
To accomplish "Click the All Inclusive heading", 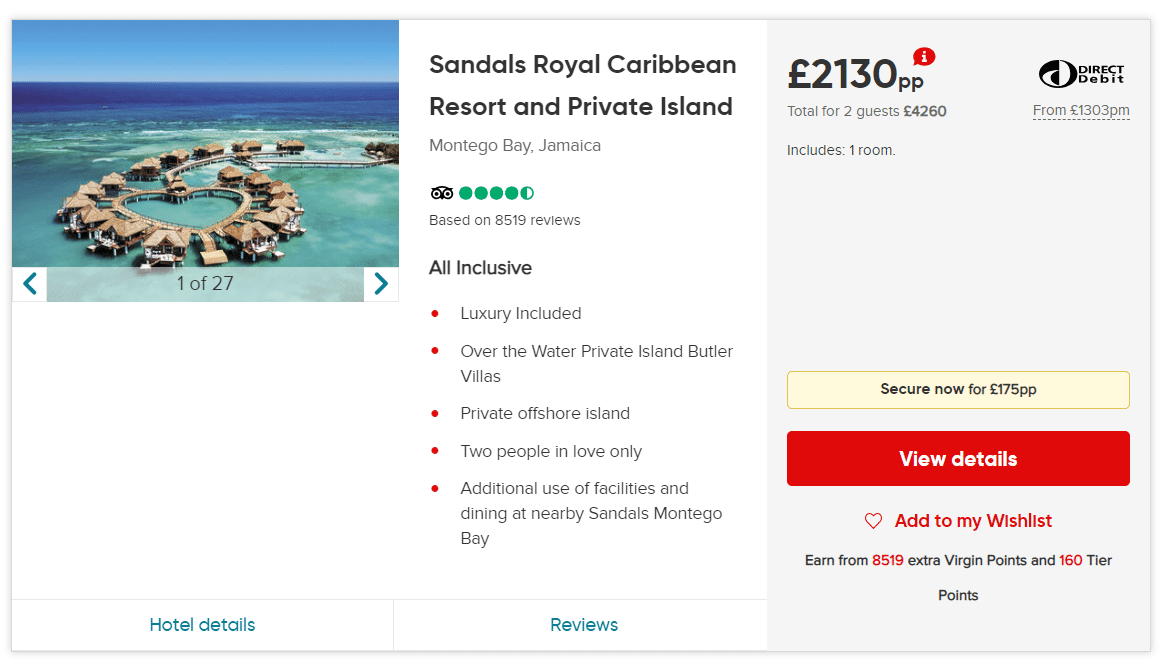I will (x=480, y=268).
